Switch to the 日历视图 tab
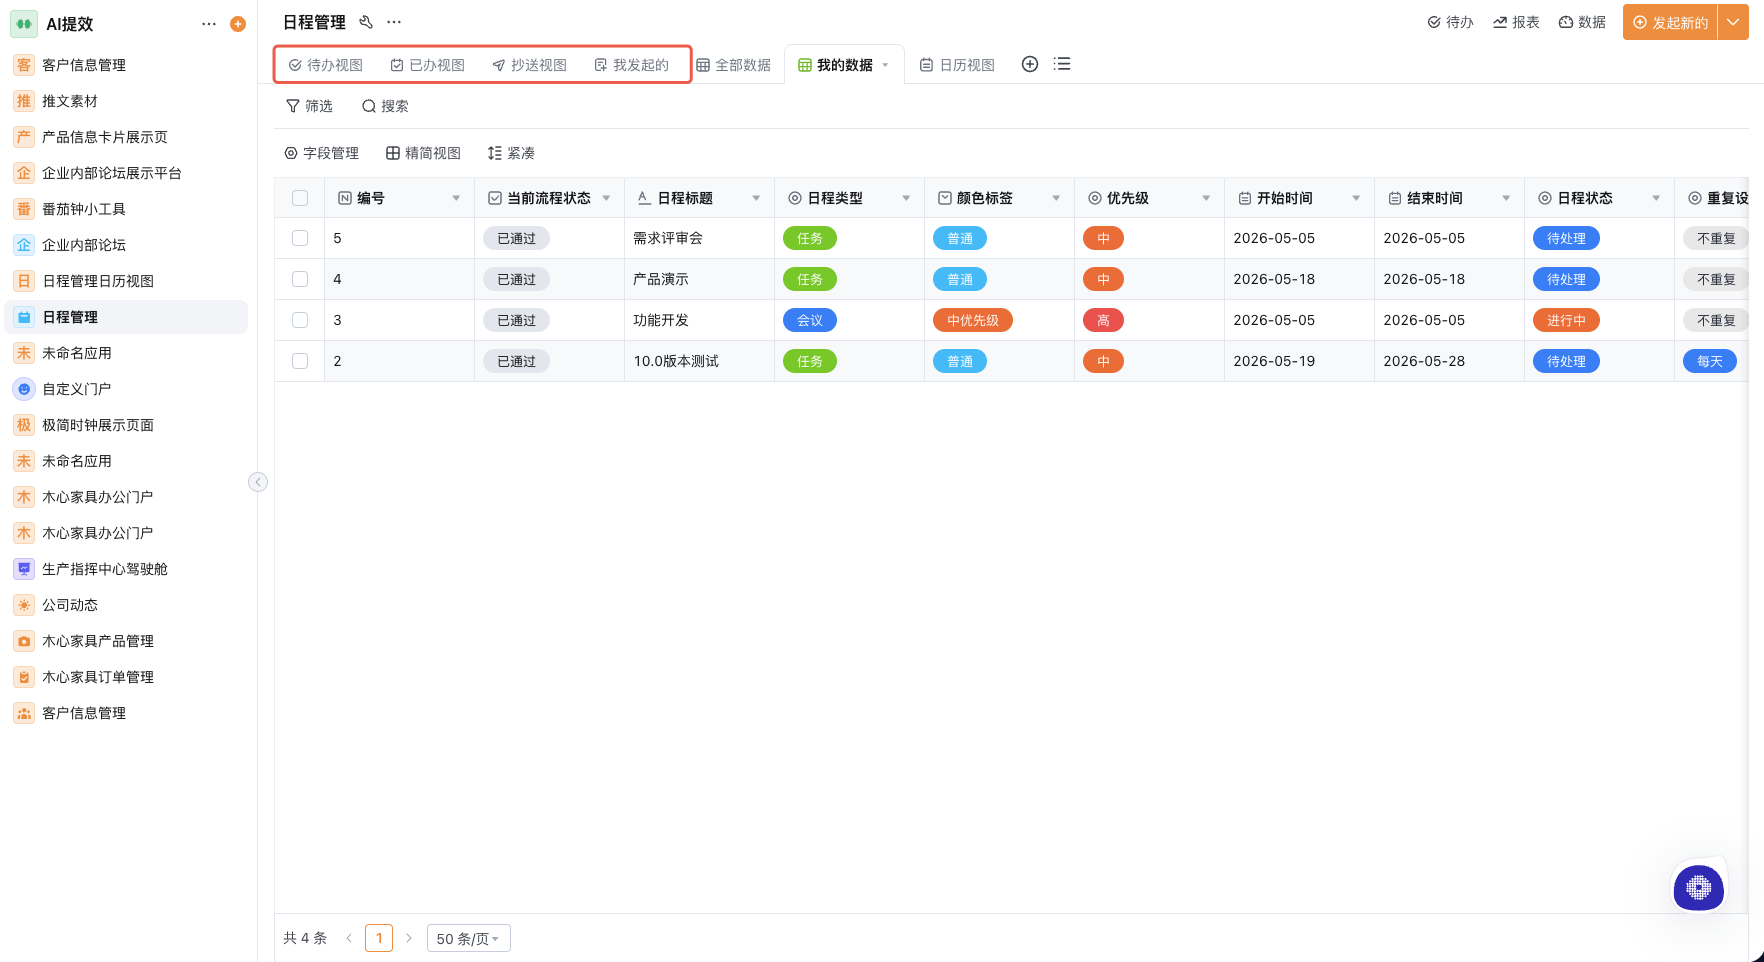This screenshot has width=1764, height=962. click(x=957, y=65)
